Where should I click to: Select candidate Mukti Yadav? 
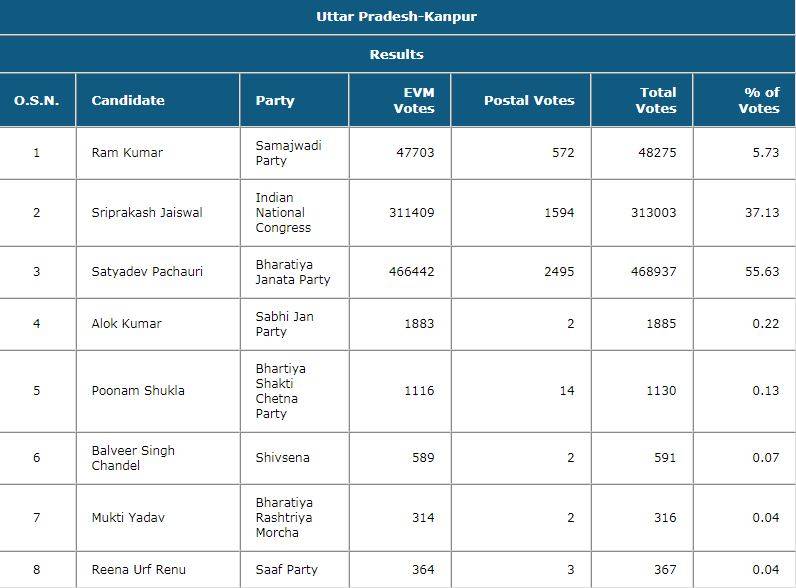point(126,518)
